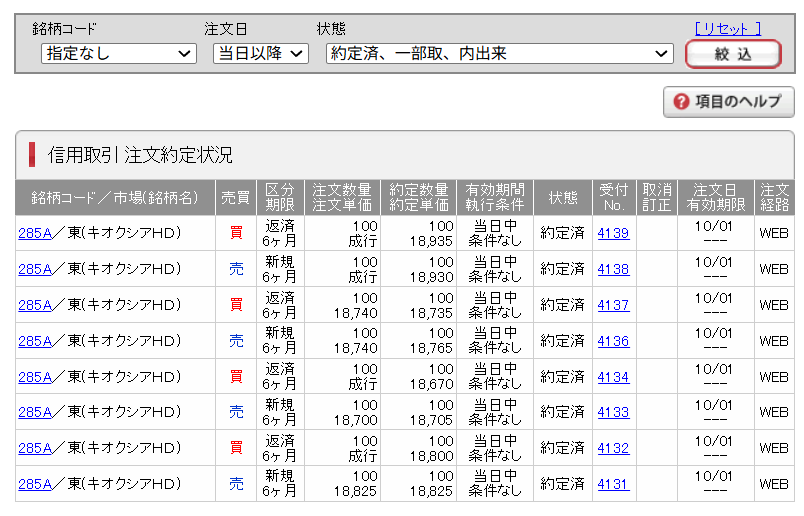Viewport: 804px width, 516px height.
Task: Click the 項目のヘルプ button
Action: pos(729,102)
